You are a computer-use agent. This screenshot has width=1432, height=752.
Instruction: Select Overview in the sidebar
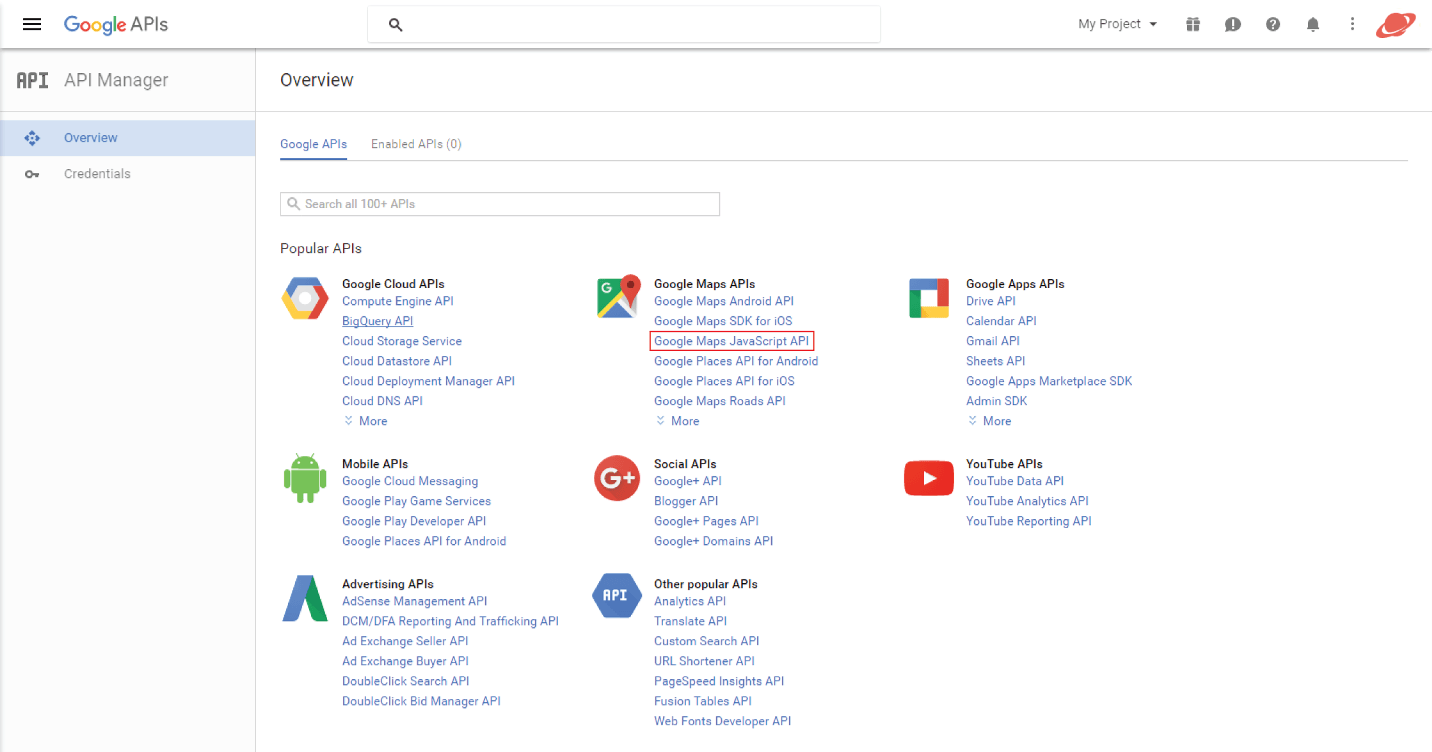[x=128, y=138]
